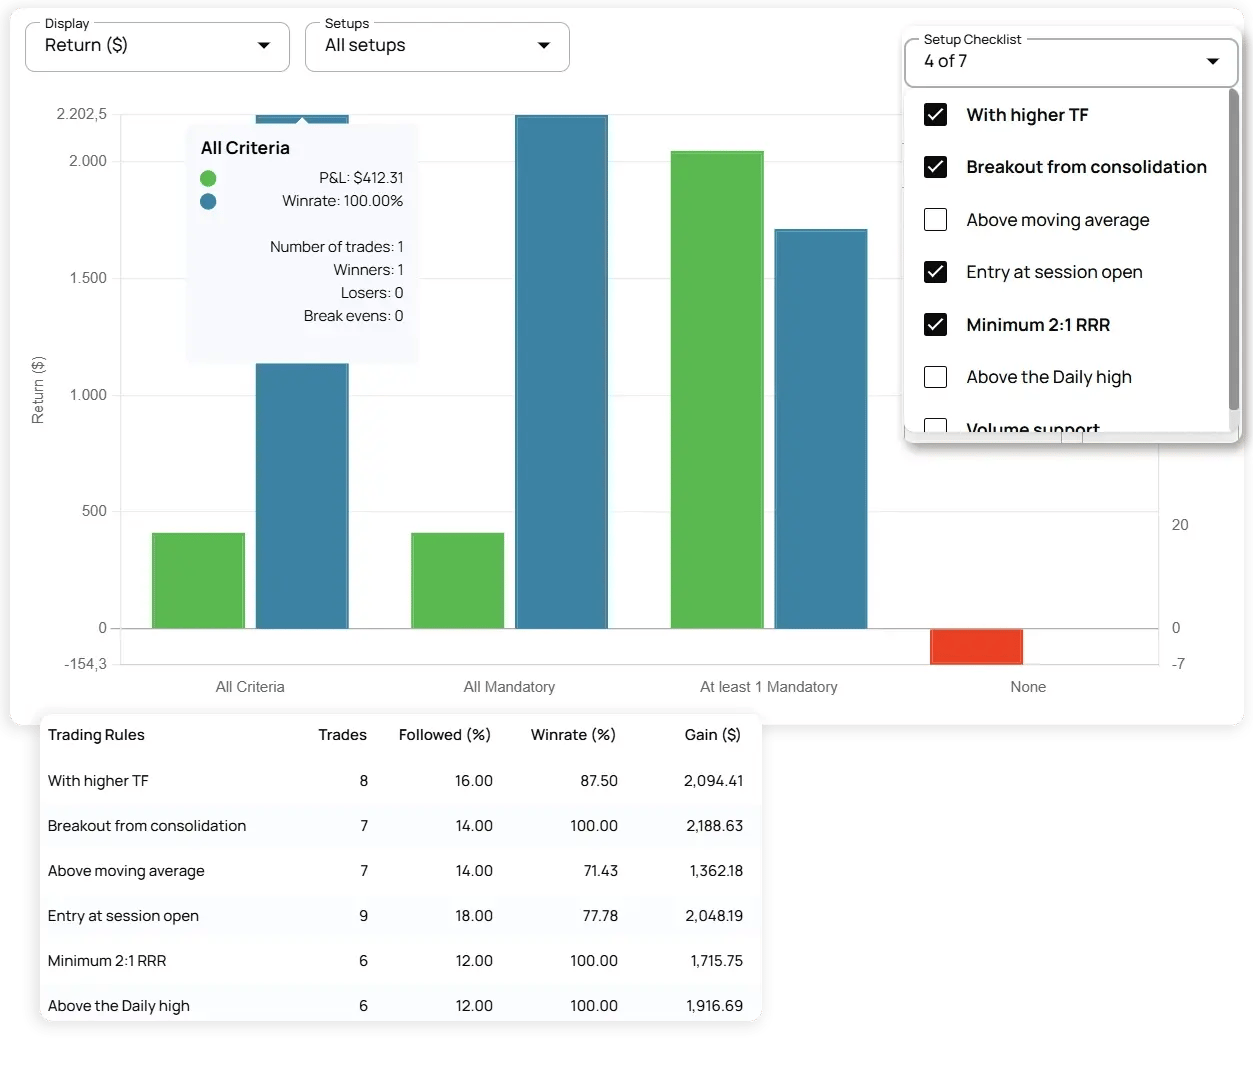The image size is (1253, 1066).
Task: Uncheck the With higher TF checkbox
Action: pyautogui.click(x=935, y=115)
